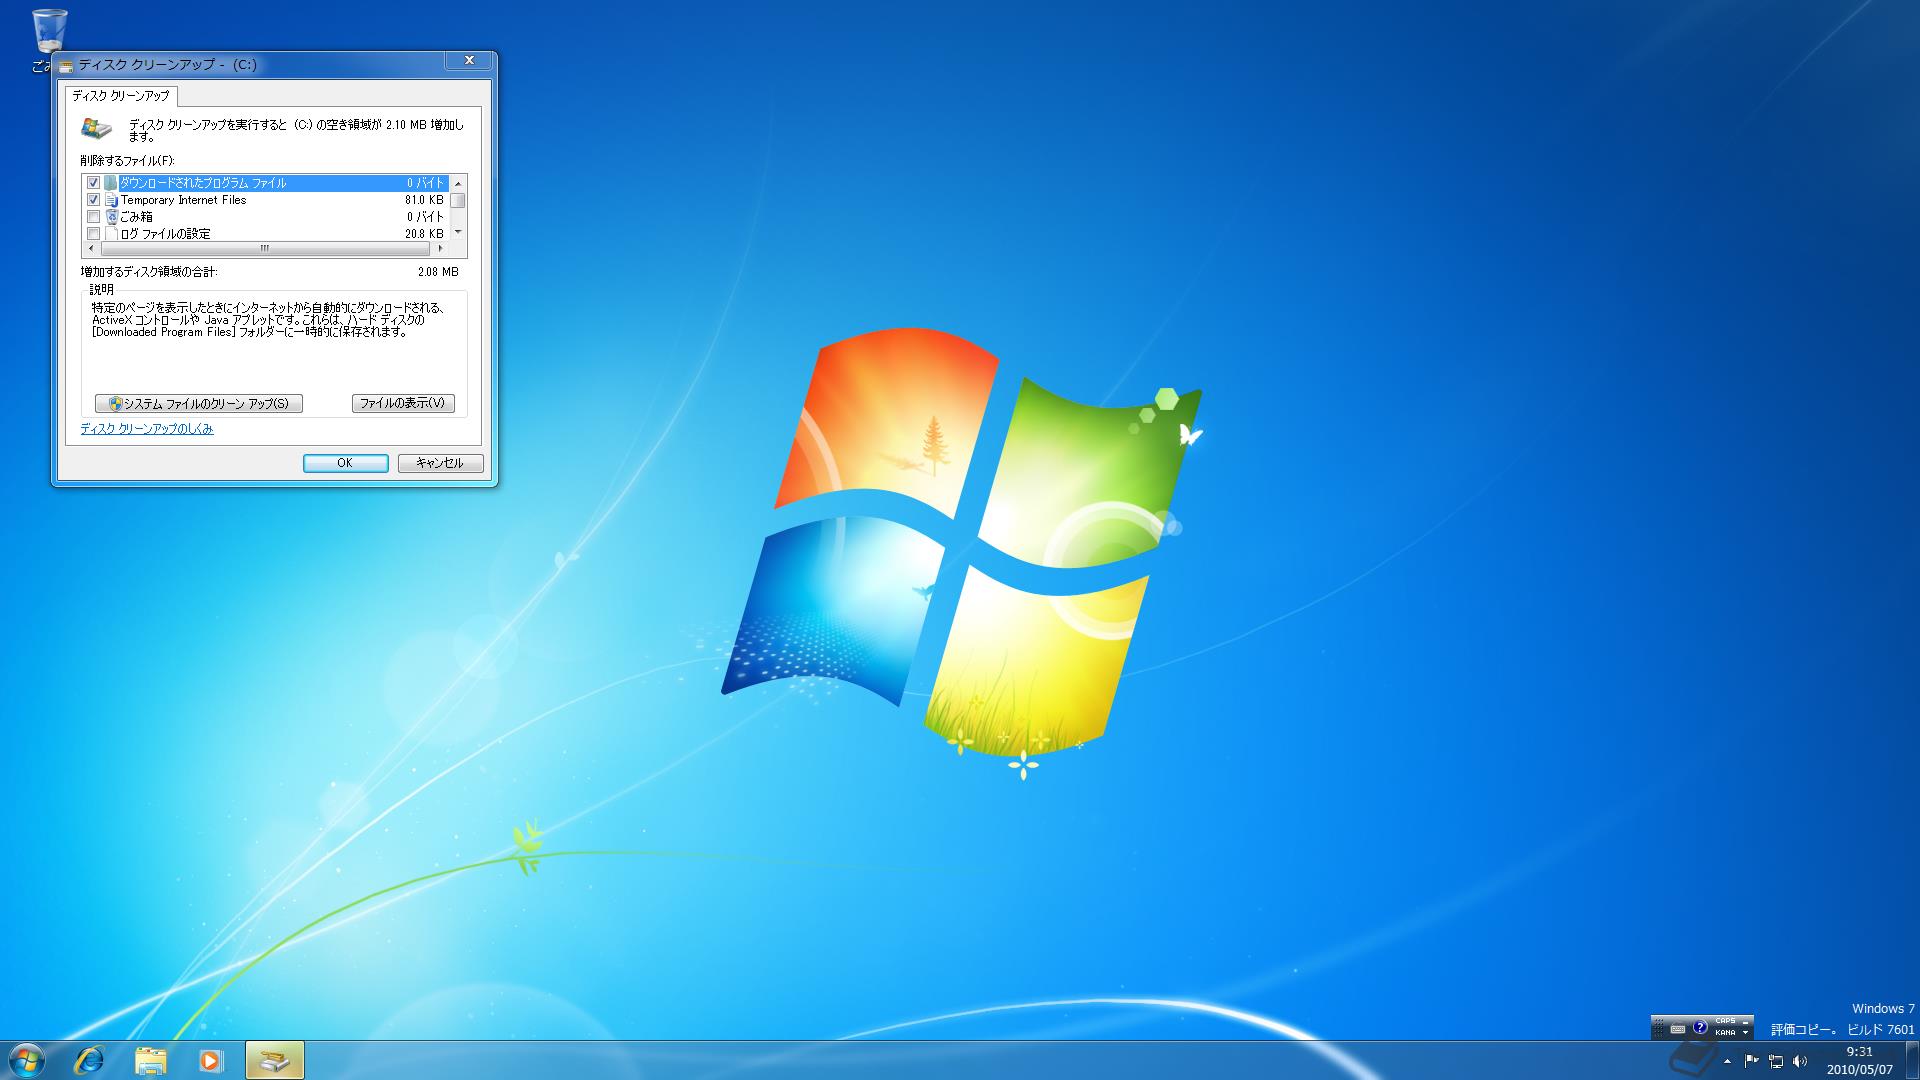1920x1080 pixels.
Task: Tick the ログ ファイルの設定 checkbox
Action: coord(94,234)
